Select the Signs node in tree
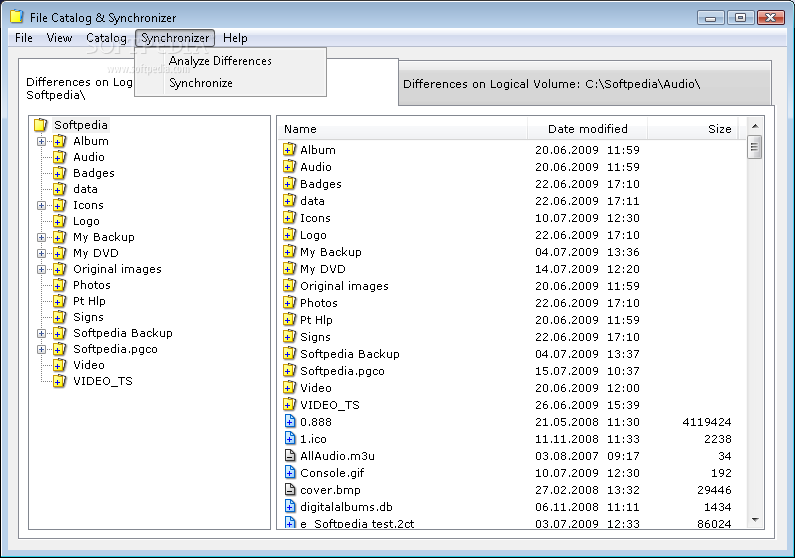The height and width of the screenshot is (558, 795). [88, 317]
